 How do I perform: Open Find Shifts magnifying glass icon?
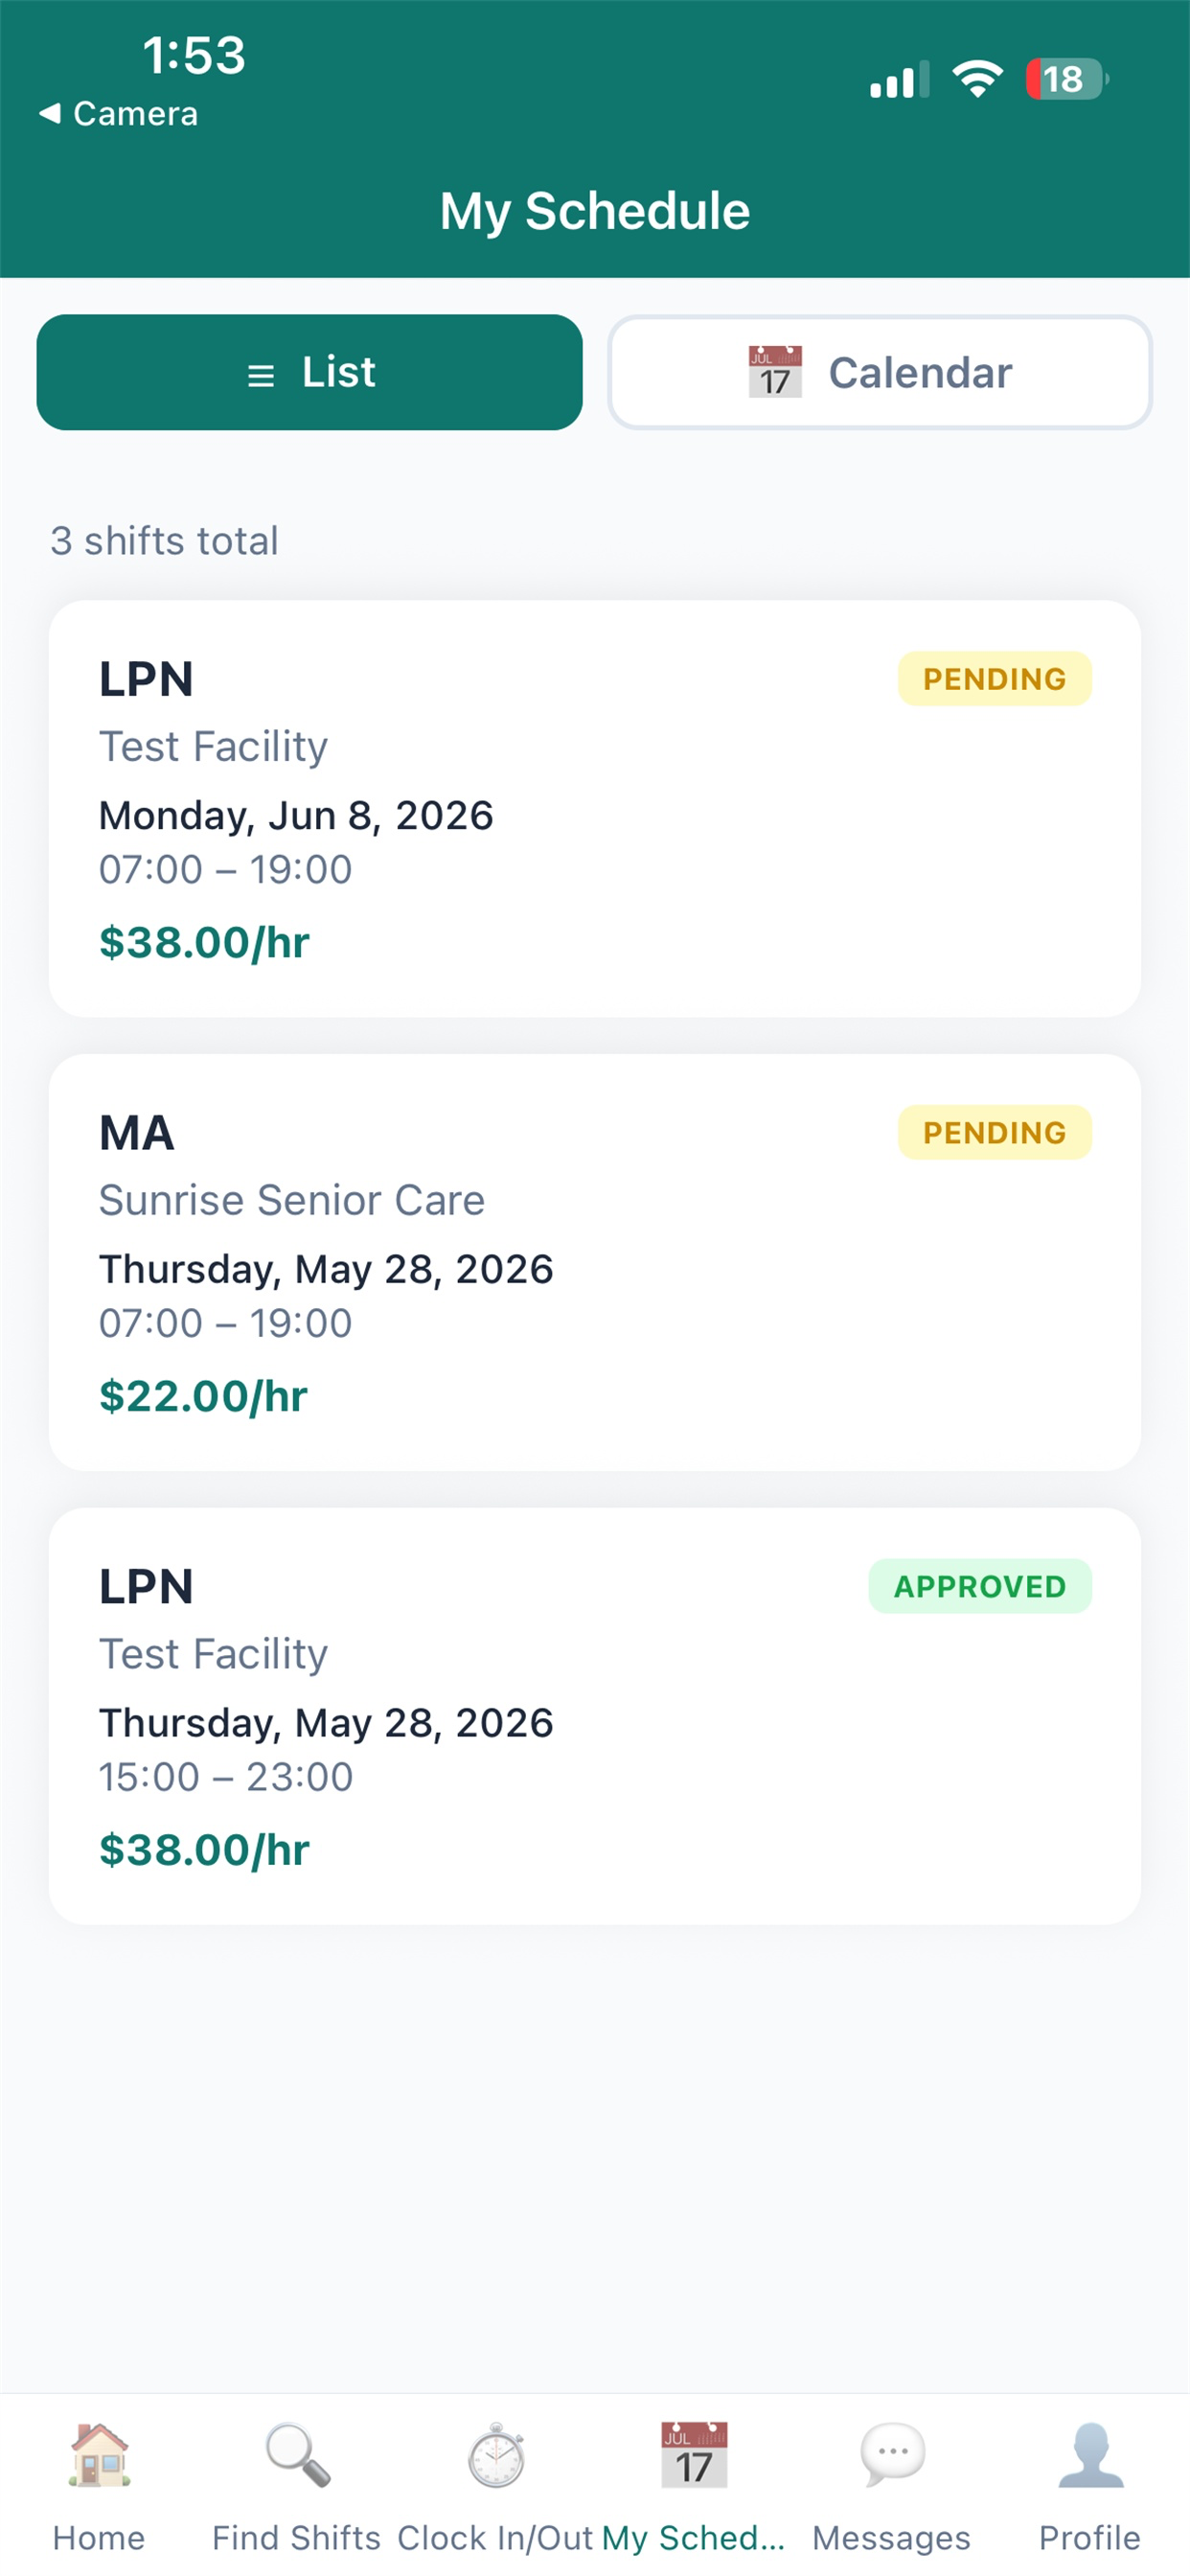tap(297, 2454)
